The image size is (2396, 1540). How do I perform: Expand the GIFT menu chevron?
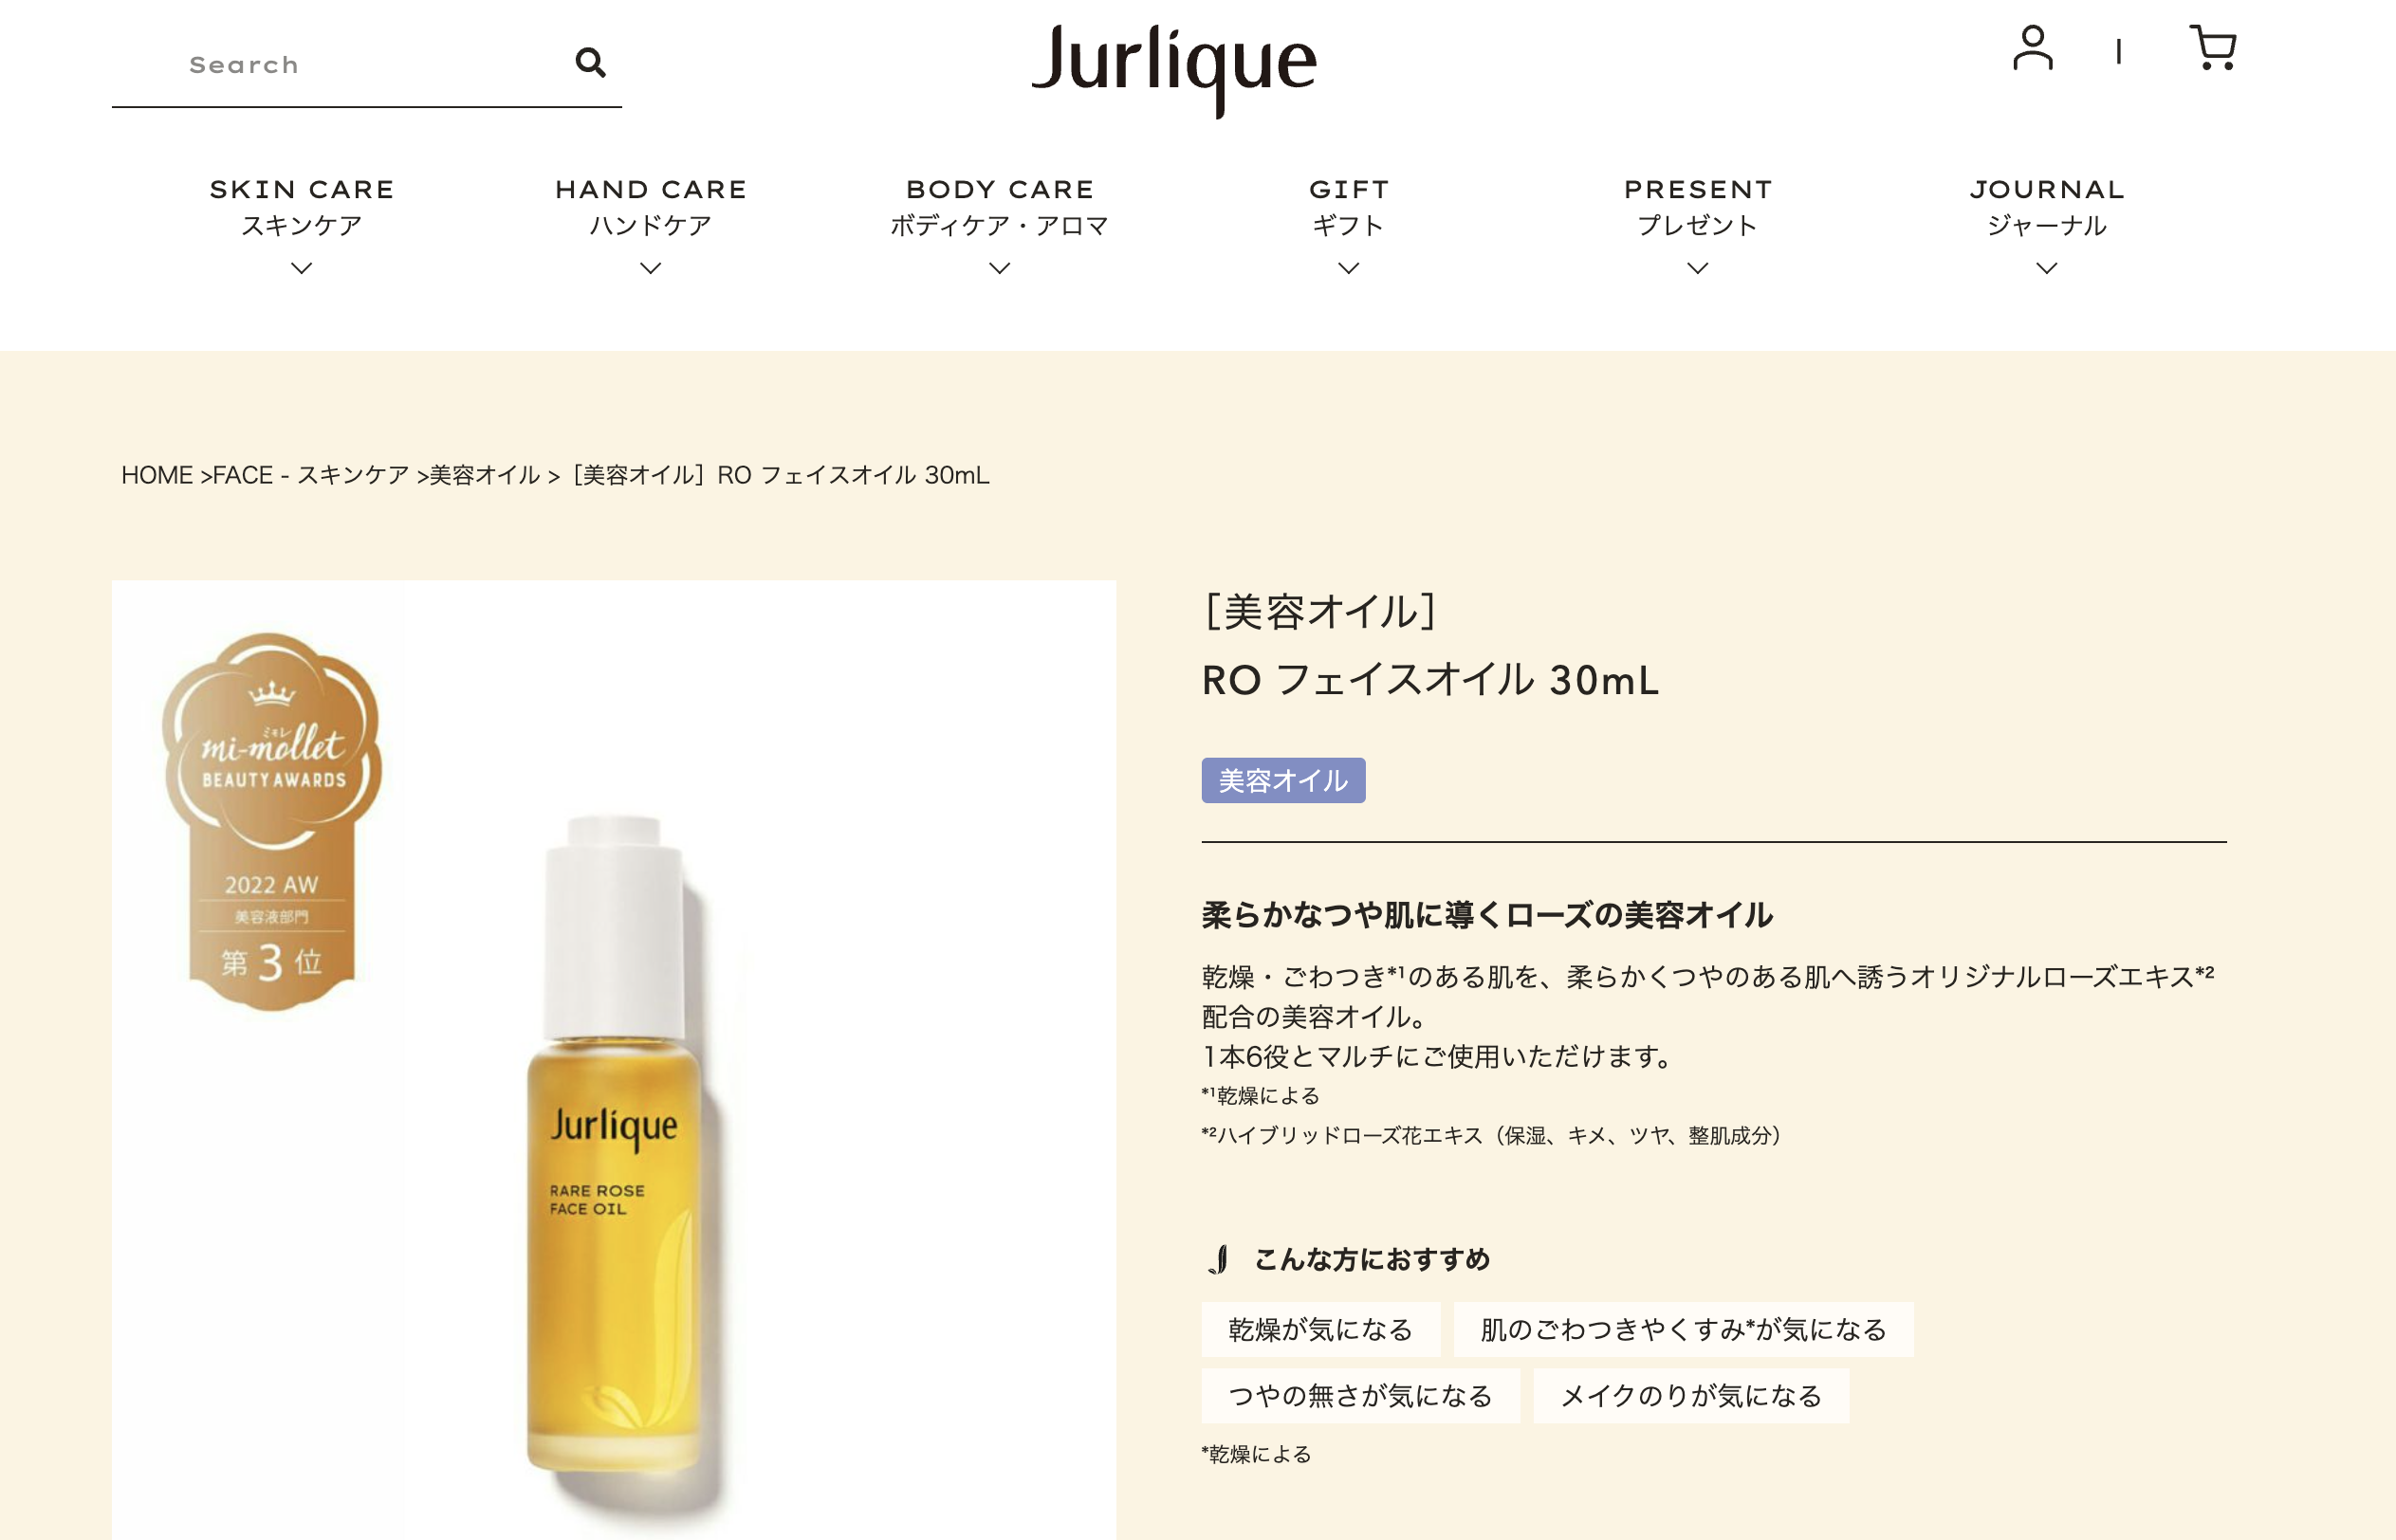[x=1348, y=268]
